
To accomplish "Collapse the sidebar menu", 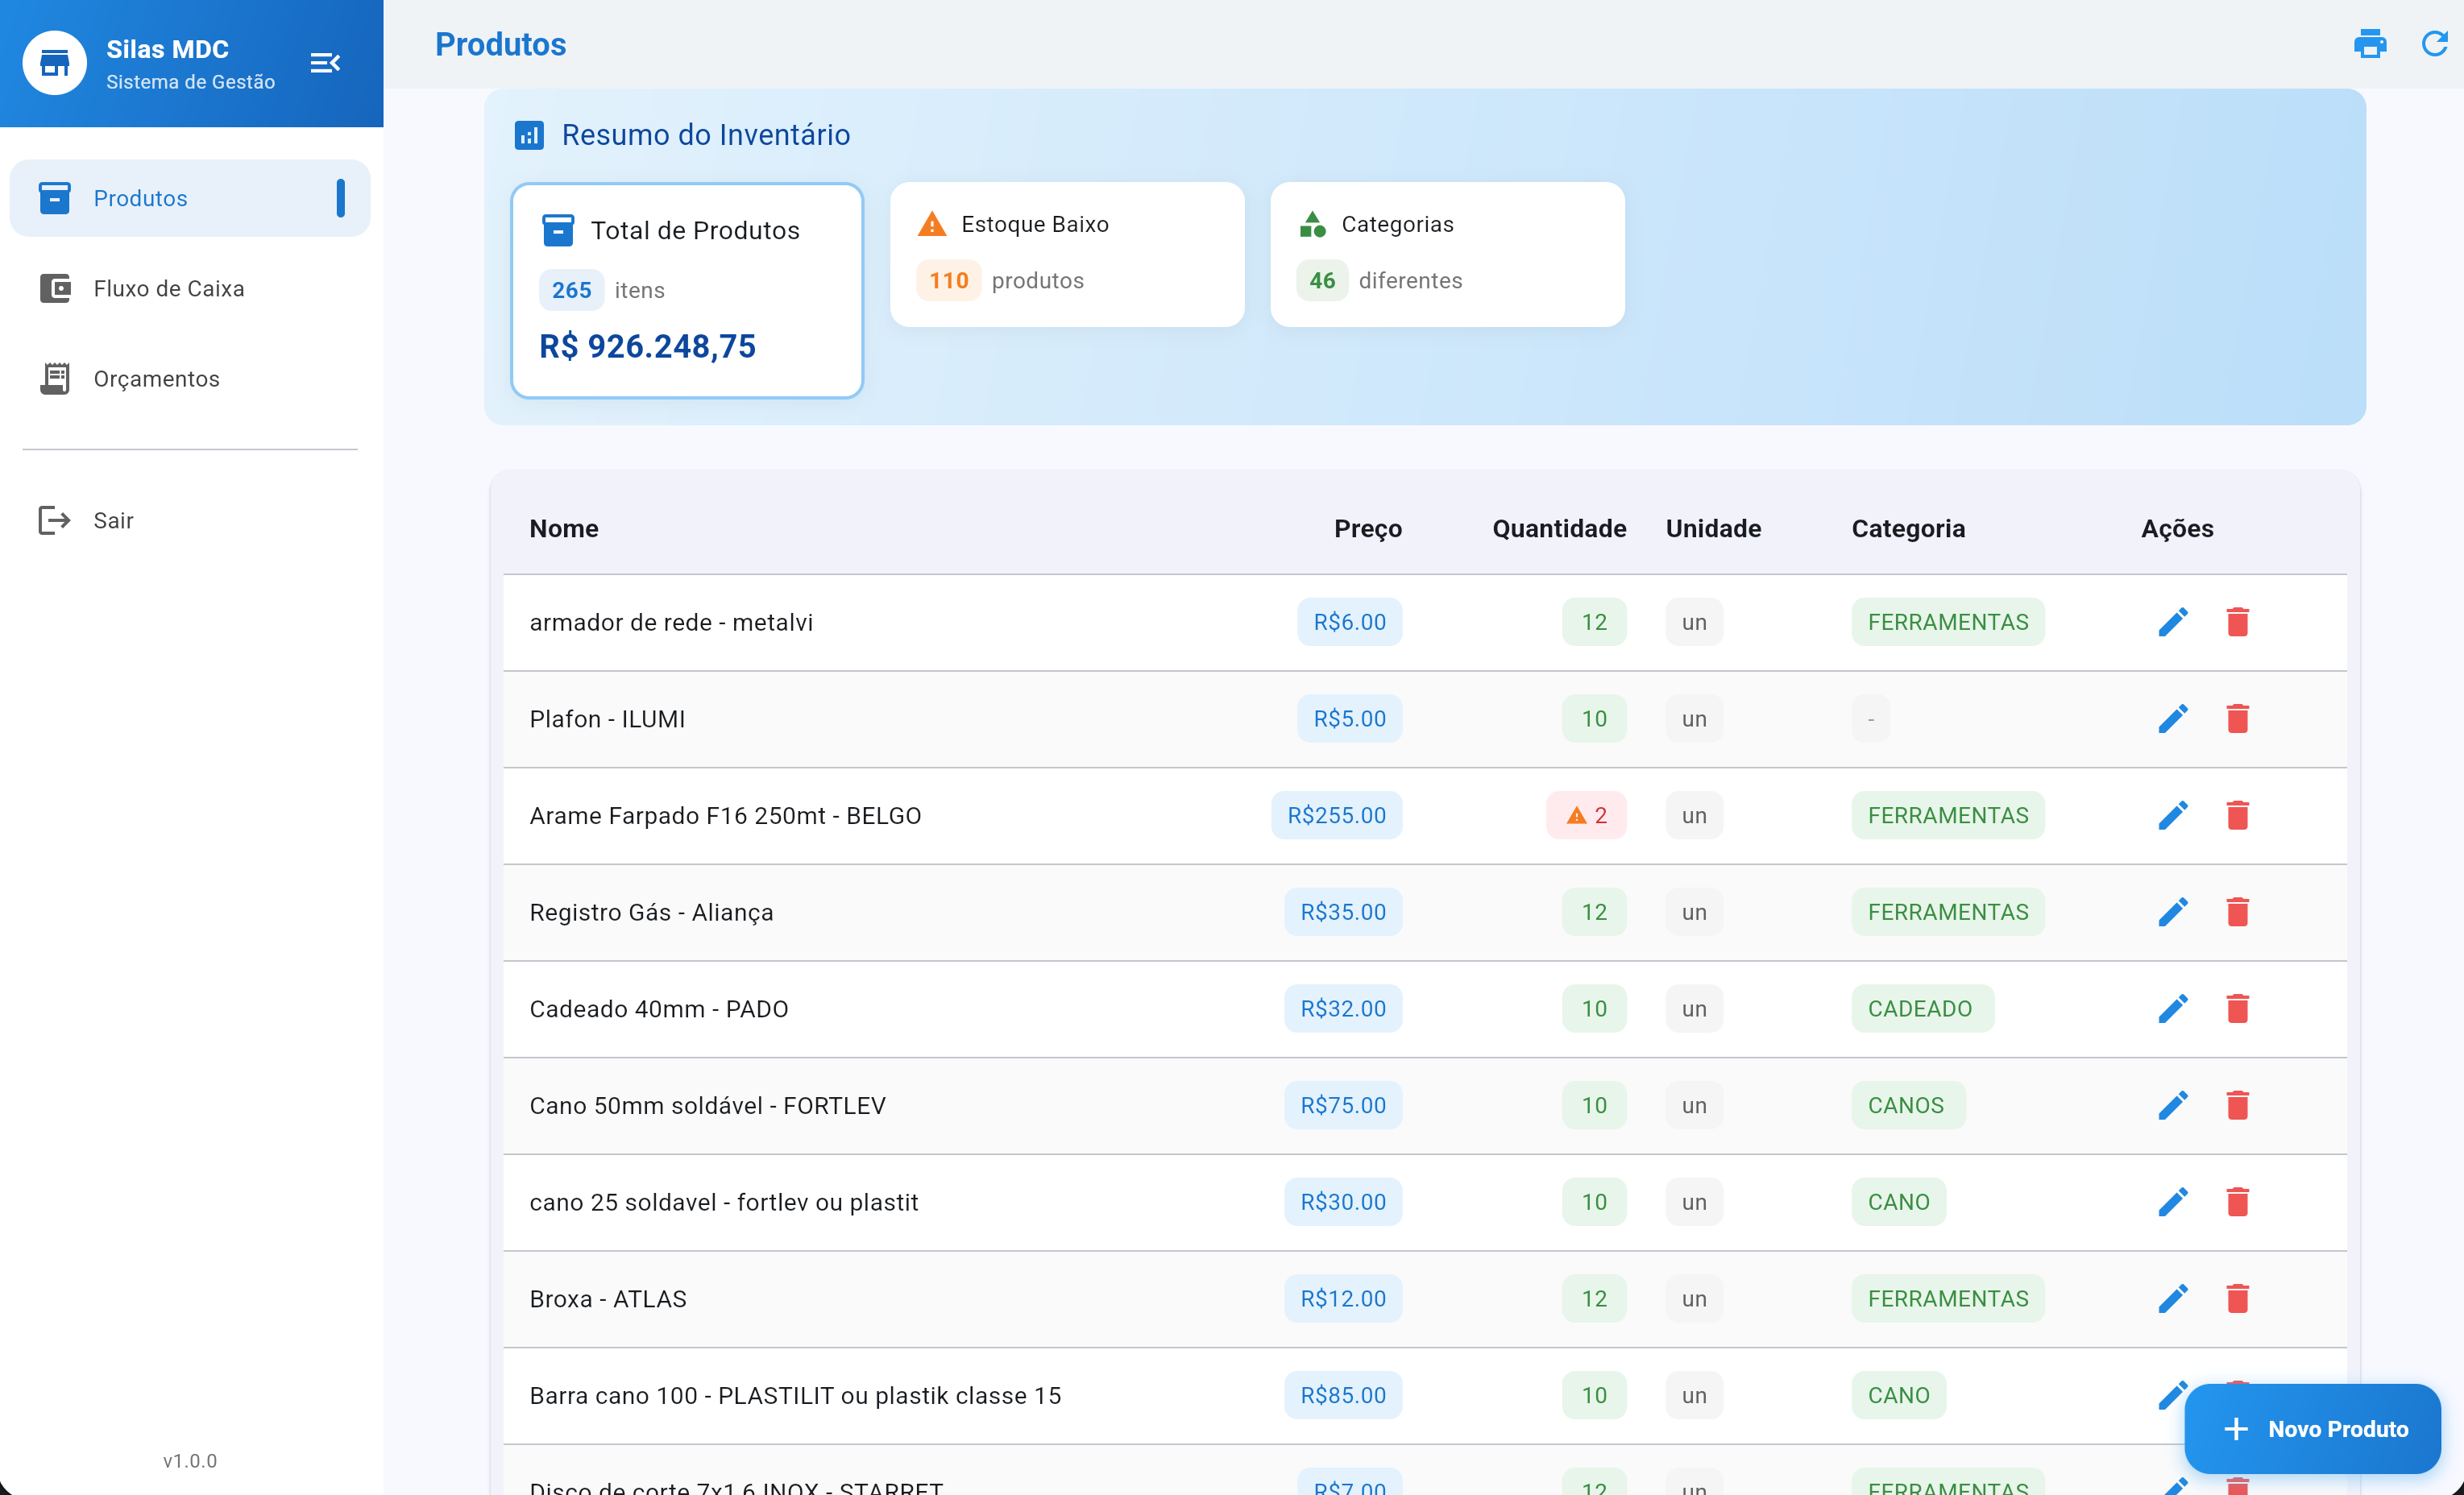I will 325,63.
